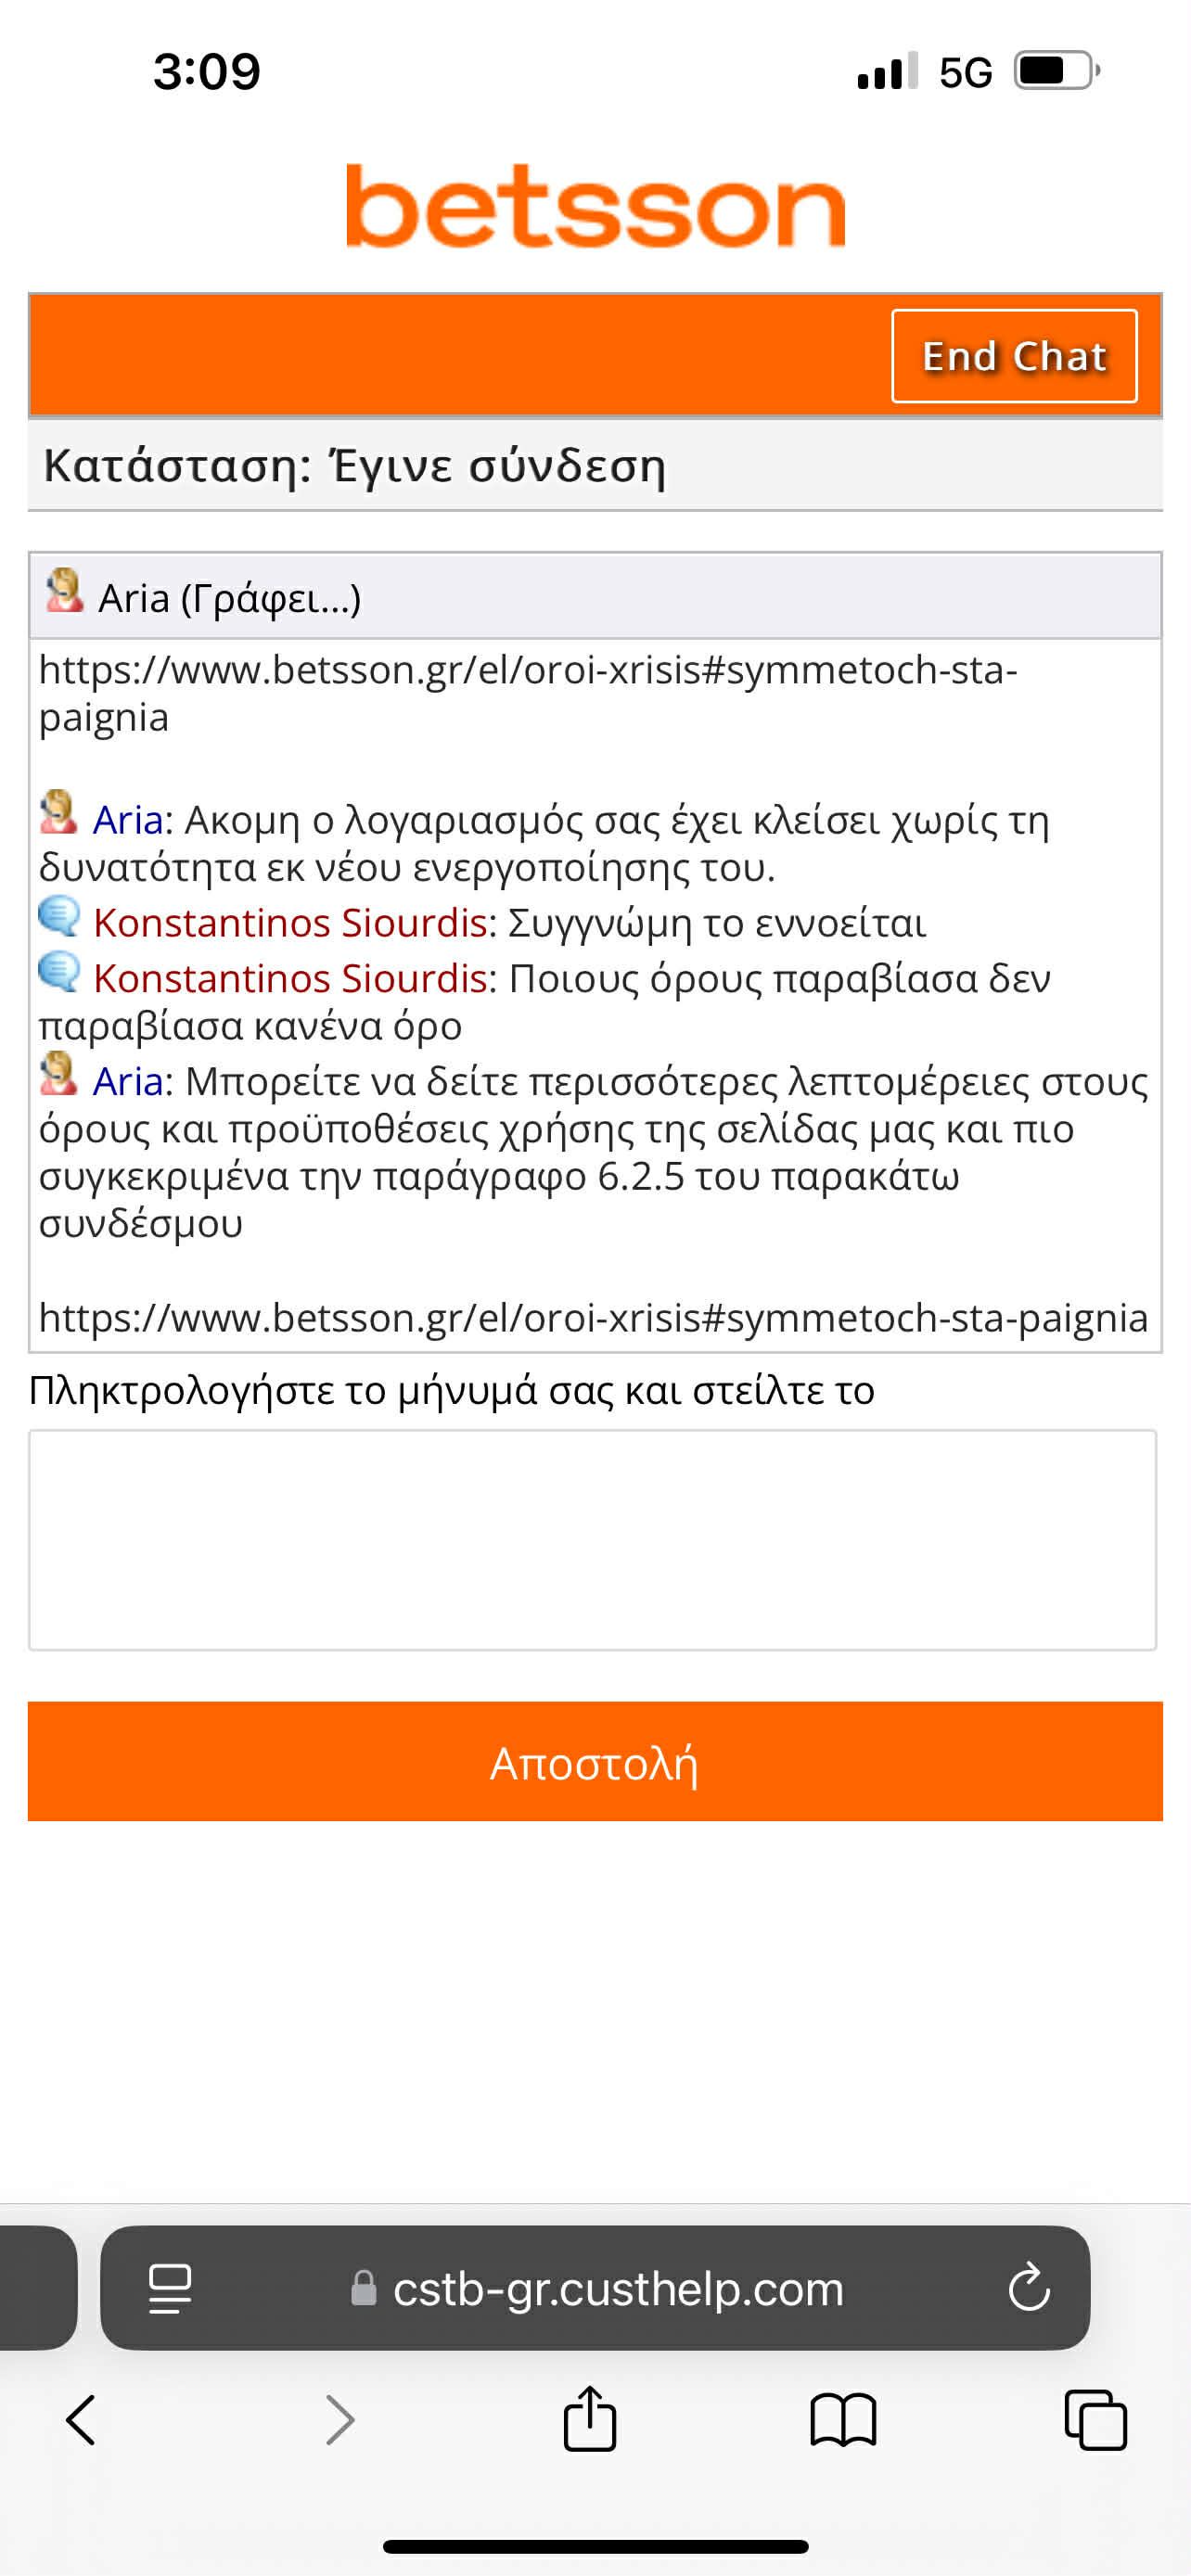The width and height of the screenshot is (1191, 2576).
Task: Tap Aria's name on the paragraph 6.2.5 message
Action: click(x=128, y=1081)
